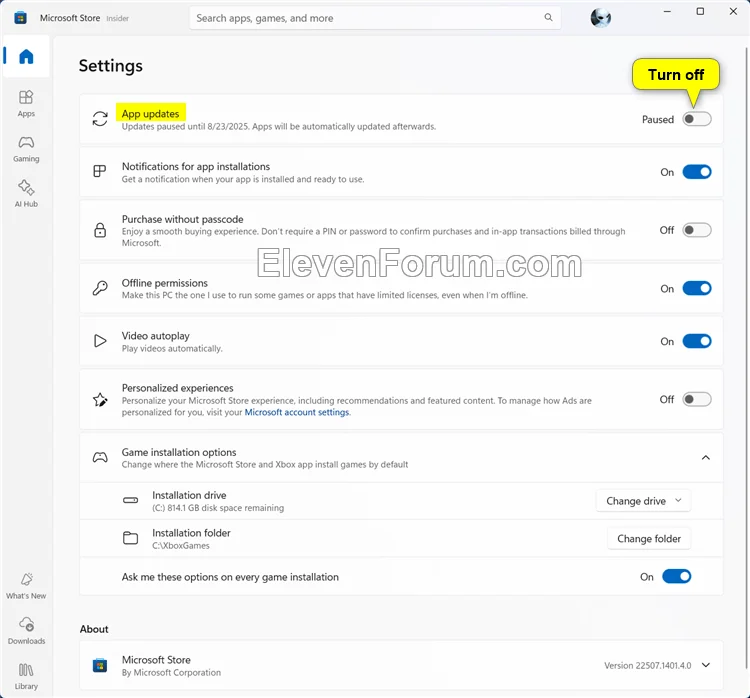Minimize the Microsoft Store window
The height and width of the screenshot is (698, 750).
[667, 11]
